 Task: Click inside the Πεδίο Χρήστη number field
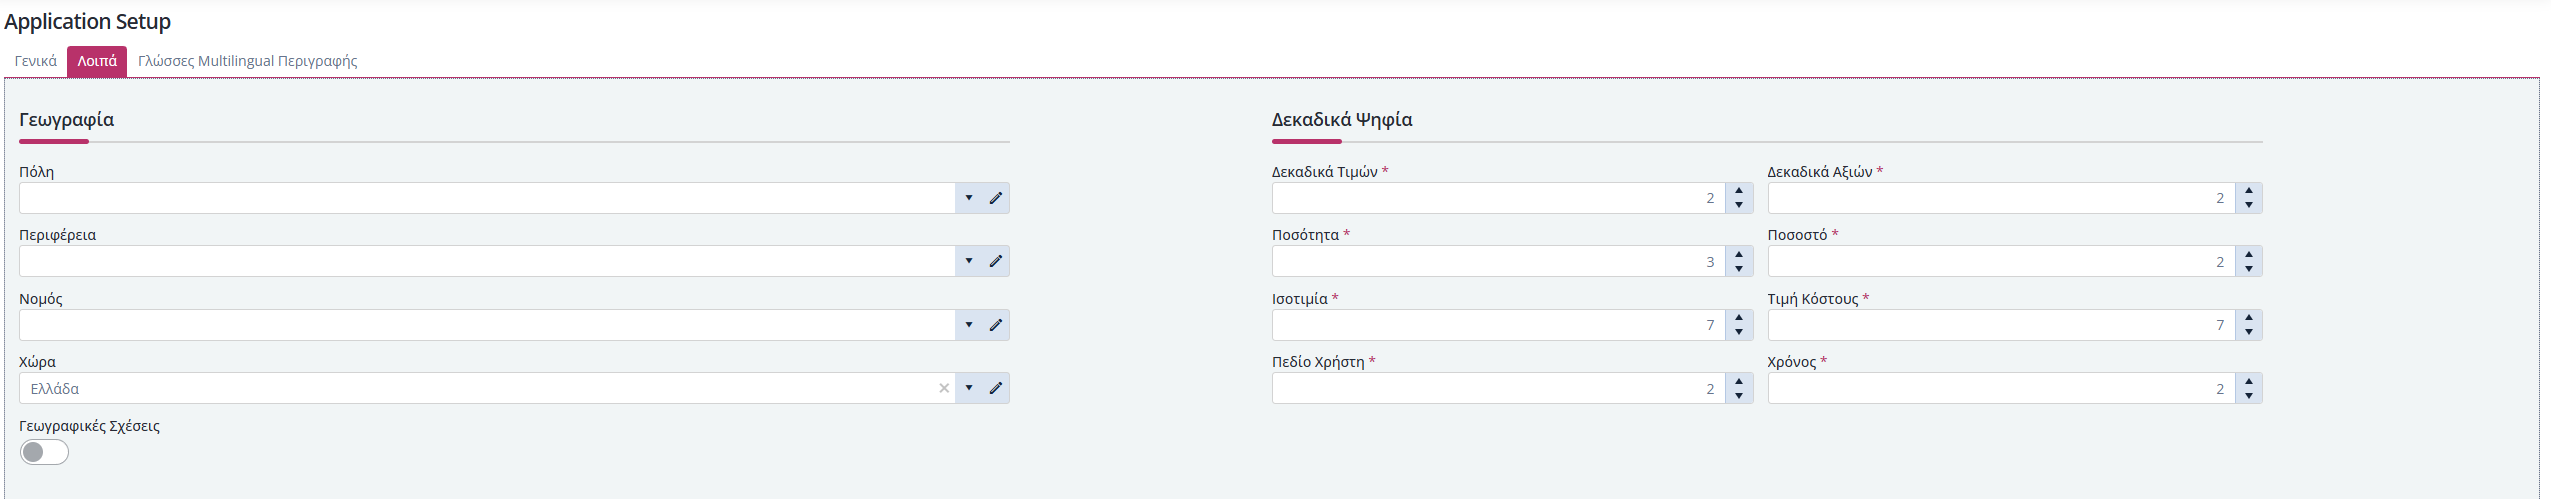click(1498, 388)
